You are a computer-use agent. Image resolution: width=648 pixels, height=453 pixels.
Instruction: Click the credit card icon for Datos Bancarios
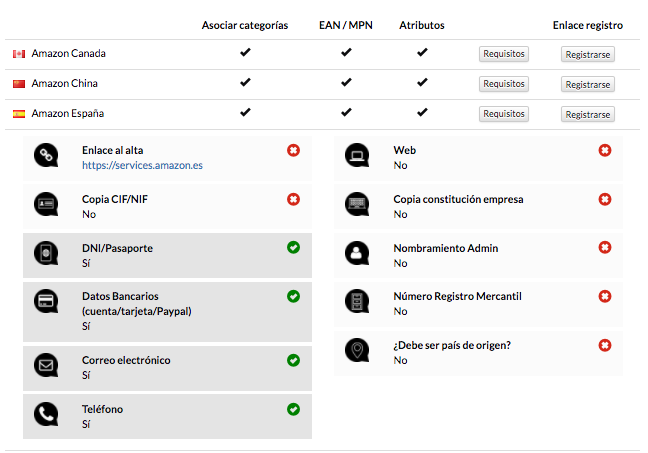click(x=46, y=301)
